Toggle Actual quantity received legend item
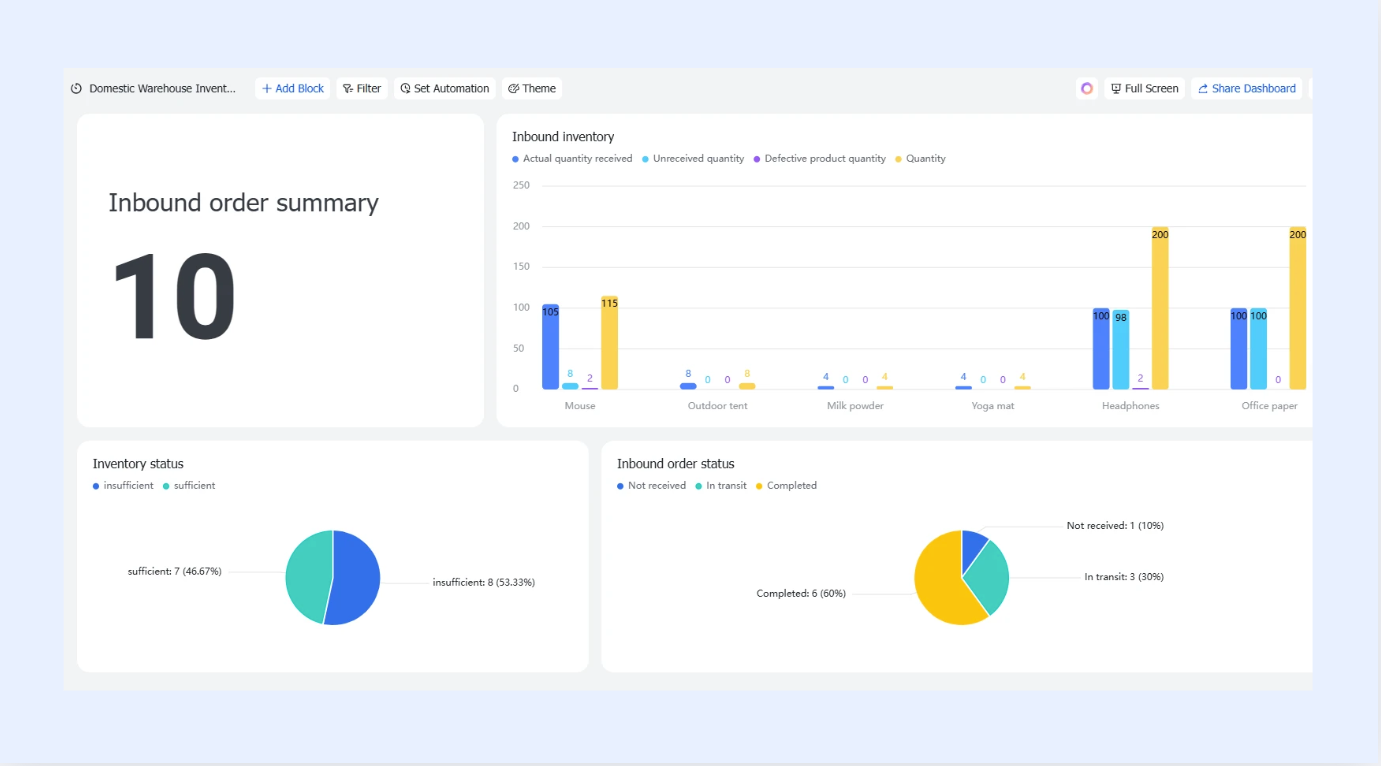1381x766 pixels. click(572, 159)
